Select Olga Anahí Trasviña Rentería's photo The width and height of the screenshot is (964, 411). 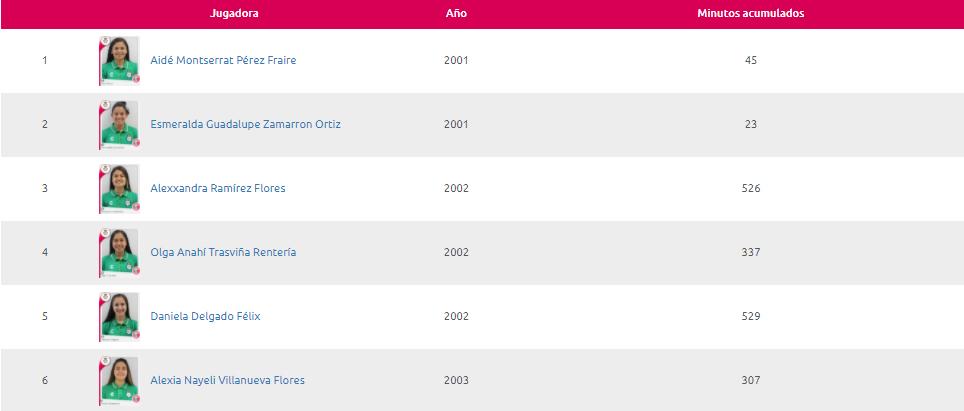[119, 252]
